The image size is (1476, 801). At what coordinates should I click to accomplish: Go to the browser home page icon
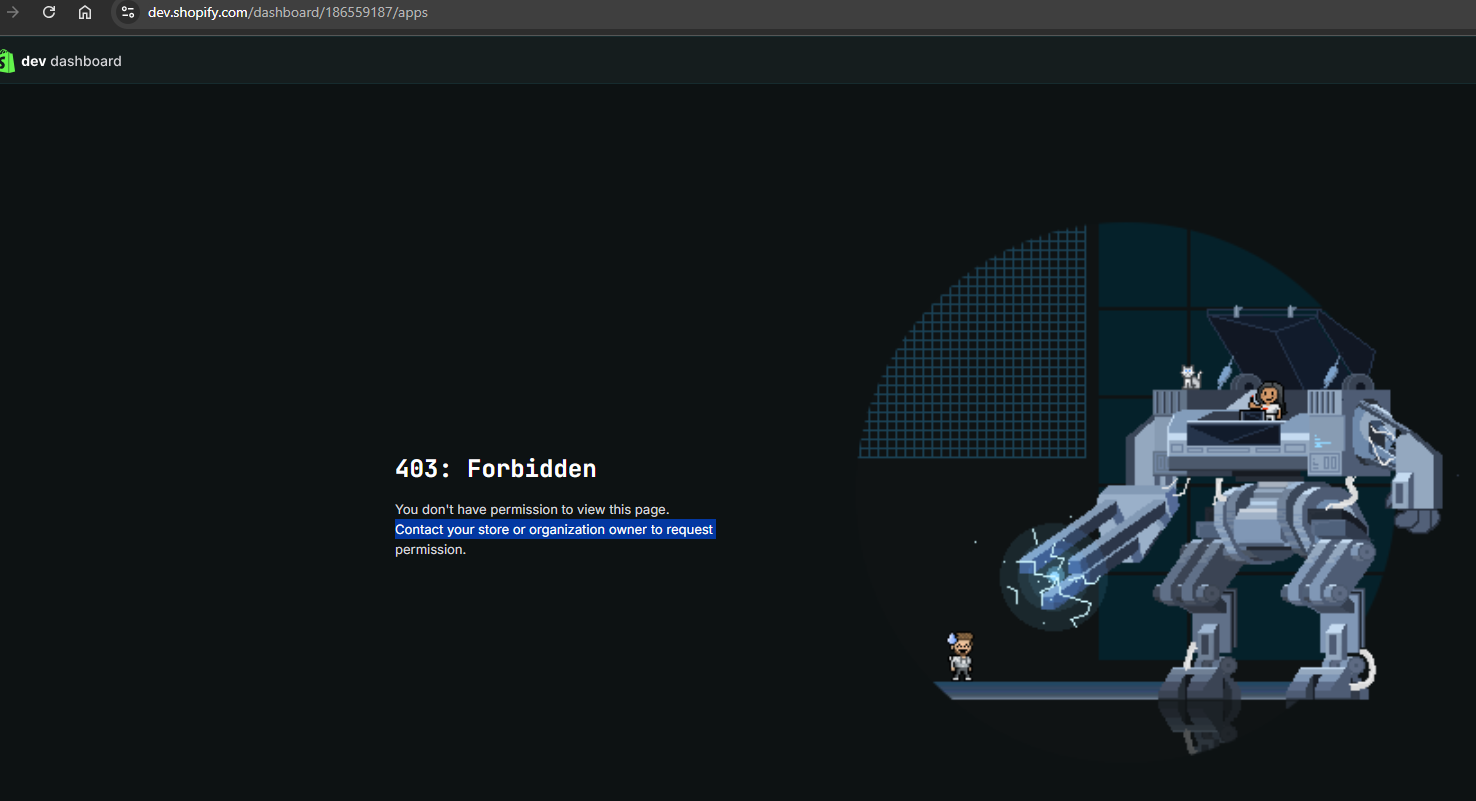point(85,13)
